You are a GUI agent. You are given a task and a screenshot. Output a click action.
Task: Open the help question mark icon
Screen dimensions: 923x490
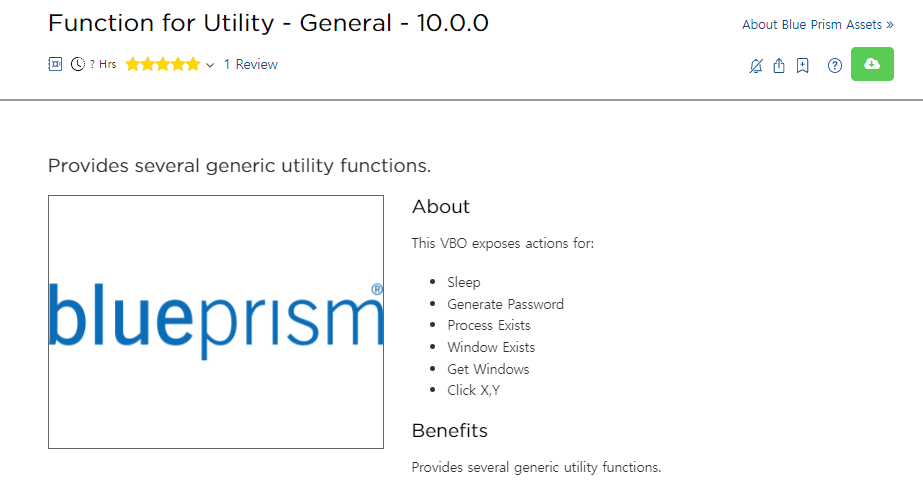835,66
